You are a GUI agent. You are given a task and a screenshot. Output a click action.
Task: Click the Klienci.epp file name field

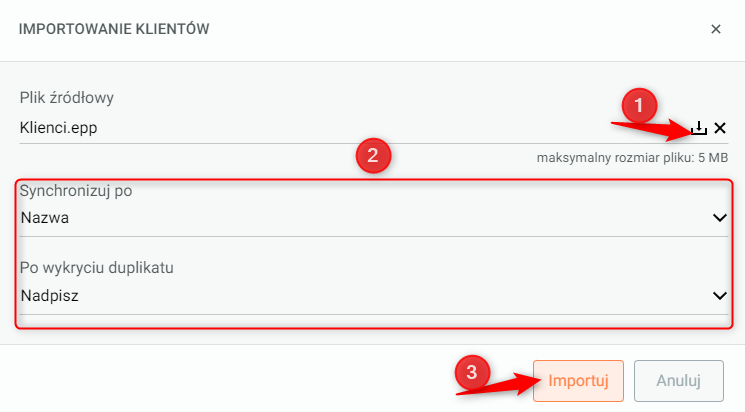pyautogui.click(x=300, y=128)
